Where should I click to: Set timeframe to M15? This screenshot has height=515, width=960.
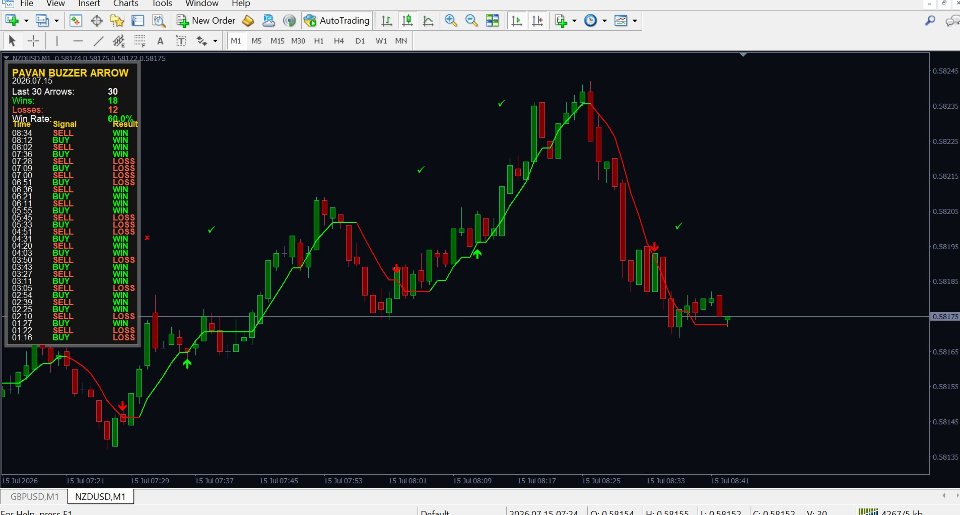point(277,41)
